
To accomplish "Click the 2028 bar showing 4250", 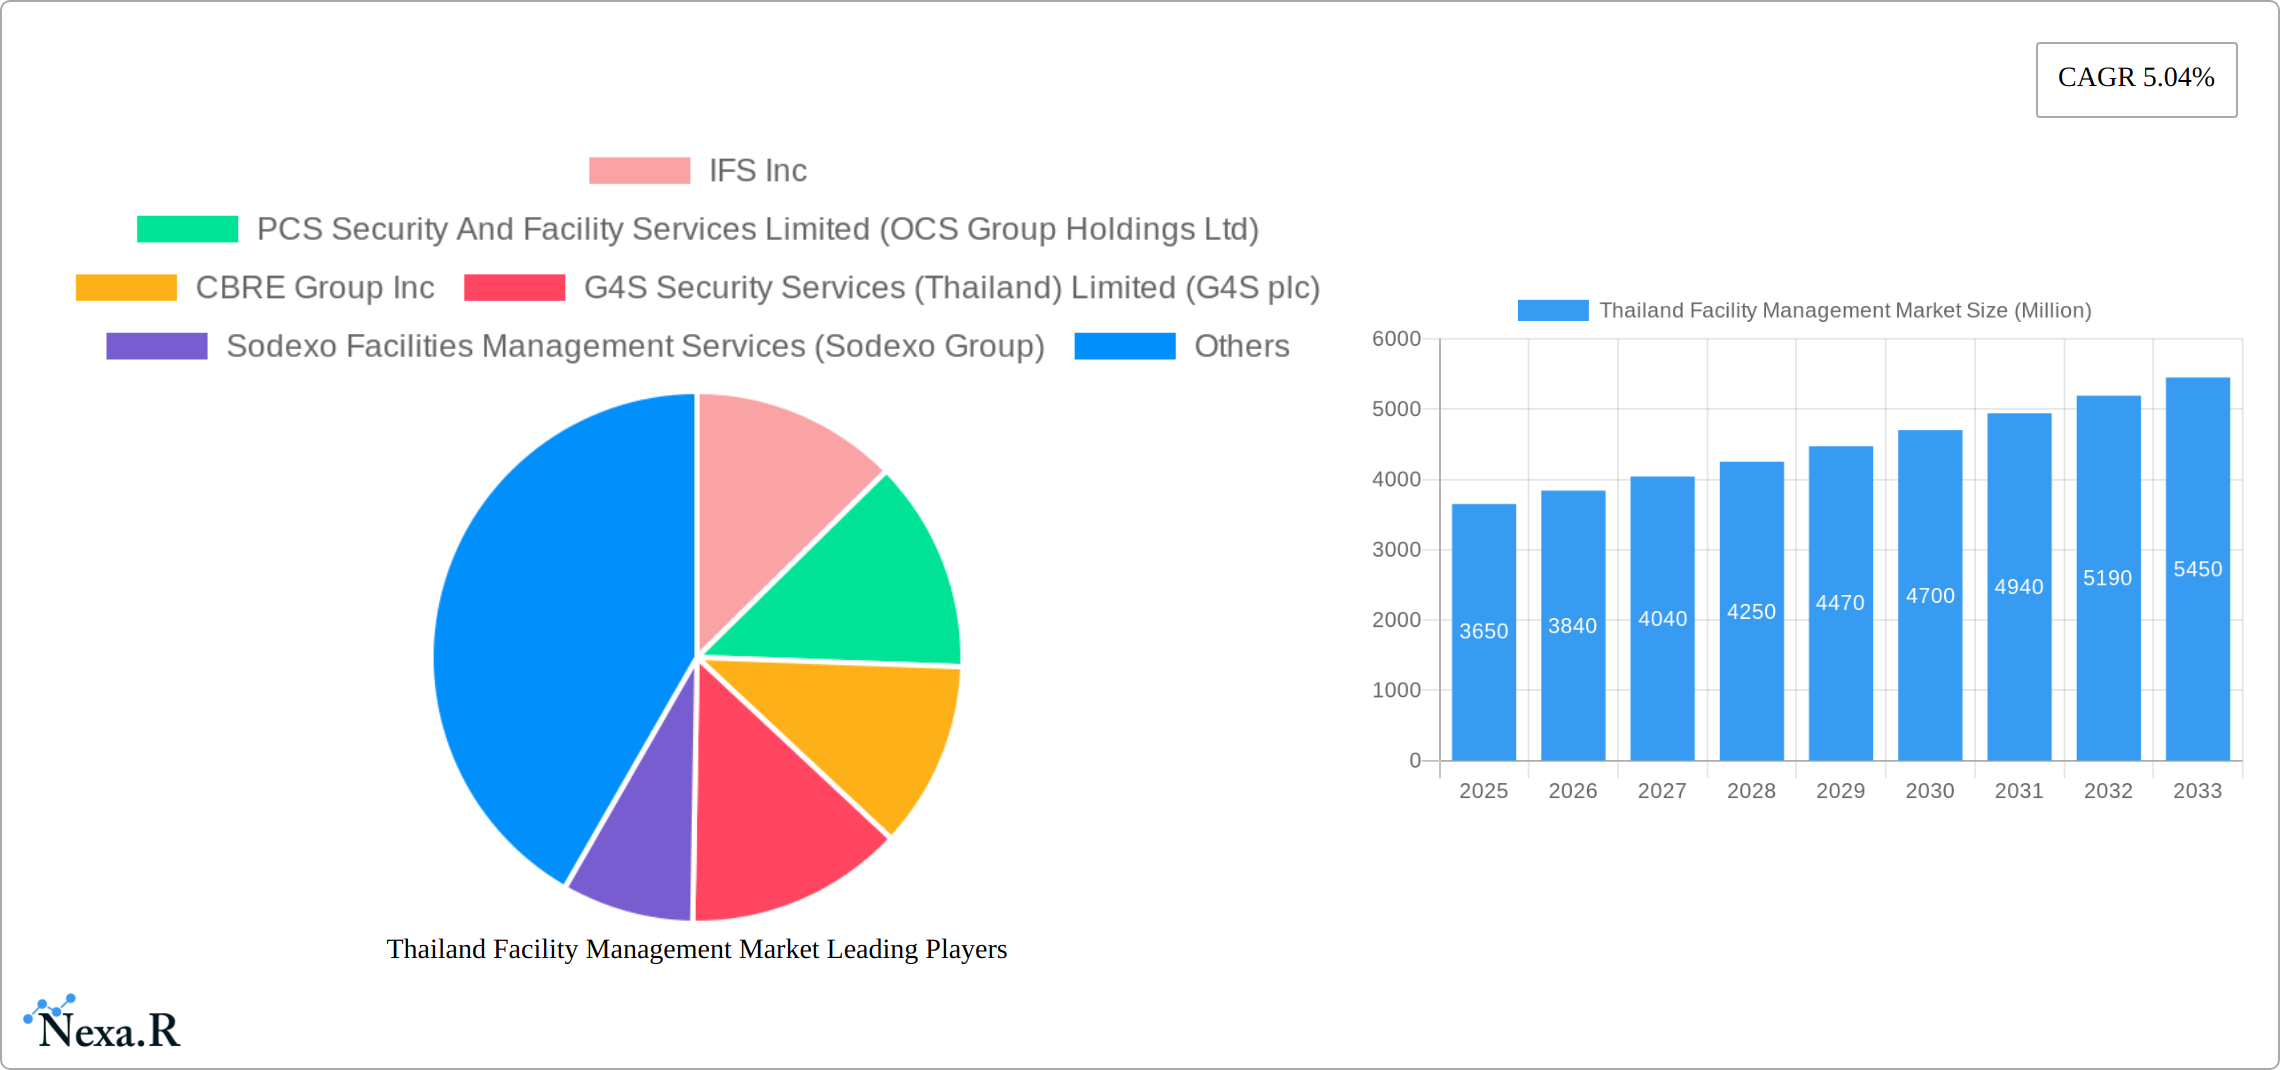I will click(1751, 611).
